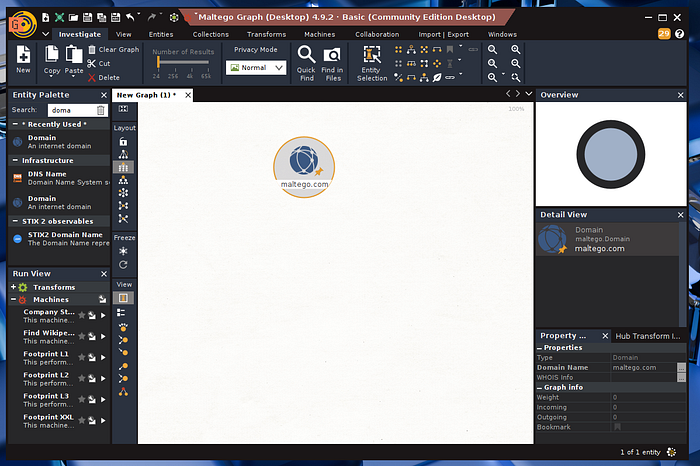Toggle favorite star for Footprint XXL

tap(82, 420)
